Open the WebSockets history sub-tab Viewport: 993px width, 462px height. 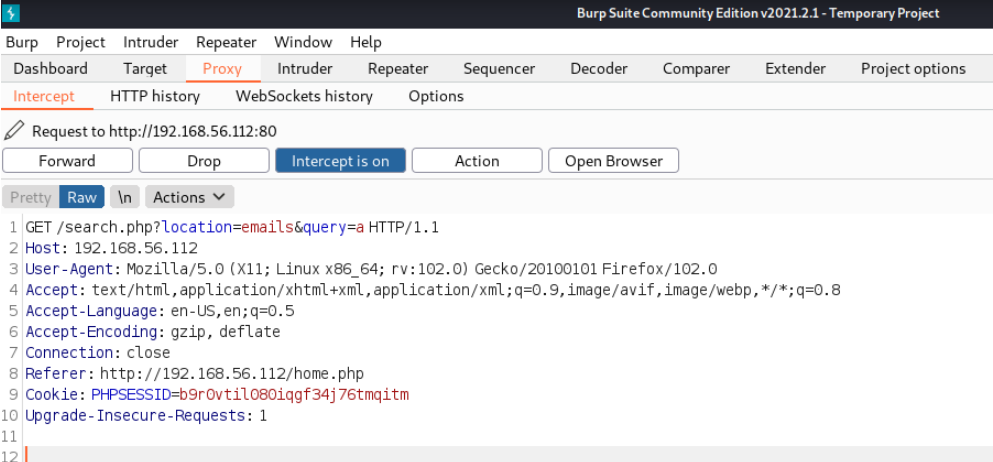click(304, 96)
